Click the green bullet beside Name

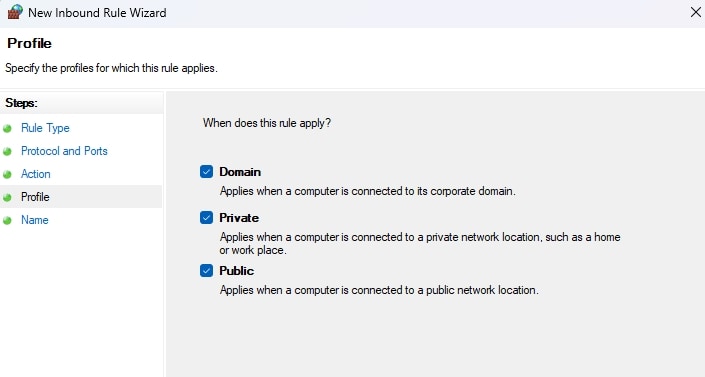pyautogui.click(x=7, y=220)
